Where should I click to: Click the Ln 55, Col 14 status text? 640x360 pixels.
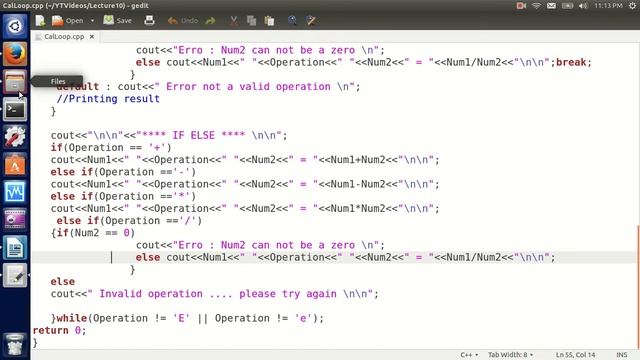point(576,355)
